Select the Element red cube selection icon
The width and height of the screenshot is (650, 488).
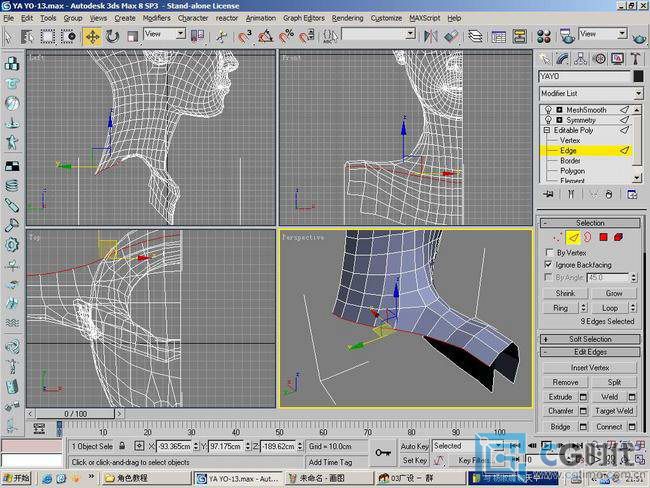pos(618,238)
